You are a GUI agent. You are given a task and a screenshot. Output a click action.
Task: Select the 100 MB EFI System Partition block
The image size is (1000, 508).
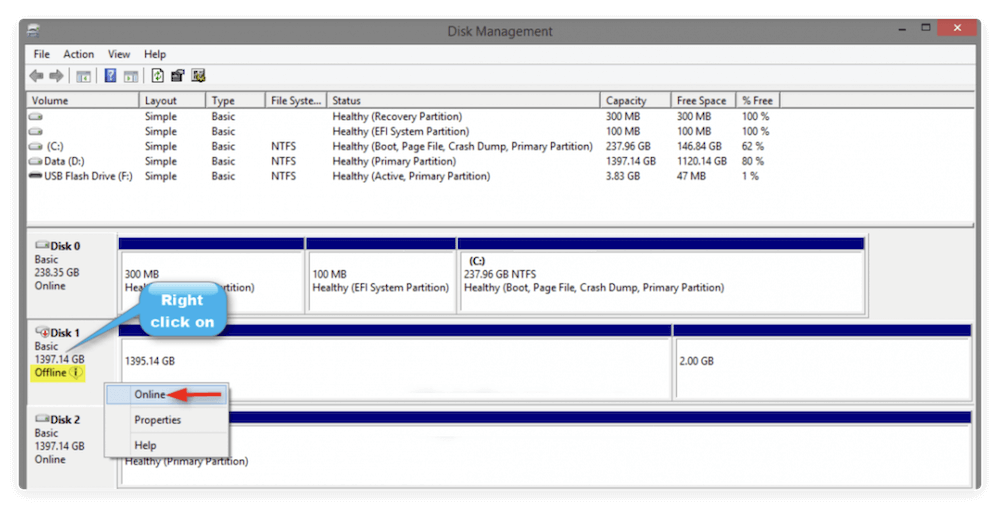pyautogui.click(x=381, y=275)
